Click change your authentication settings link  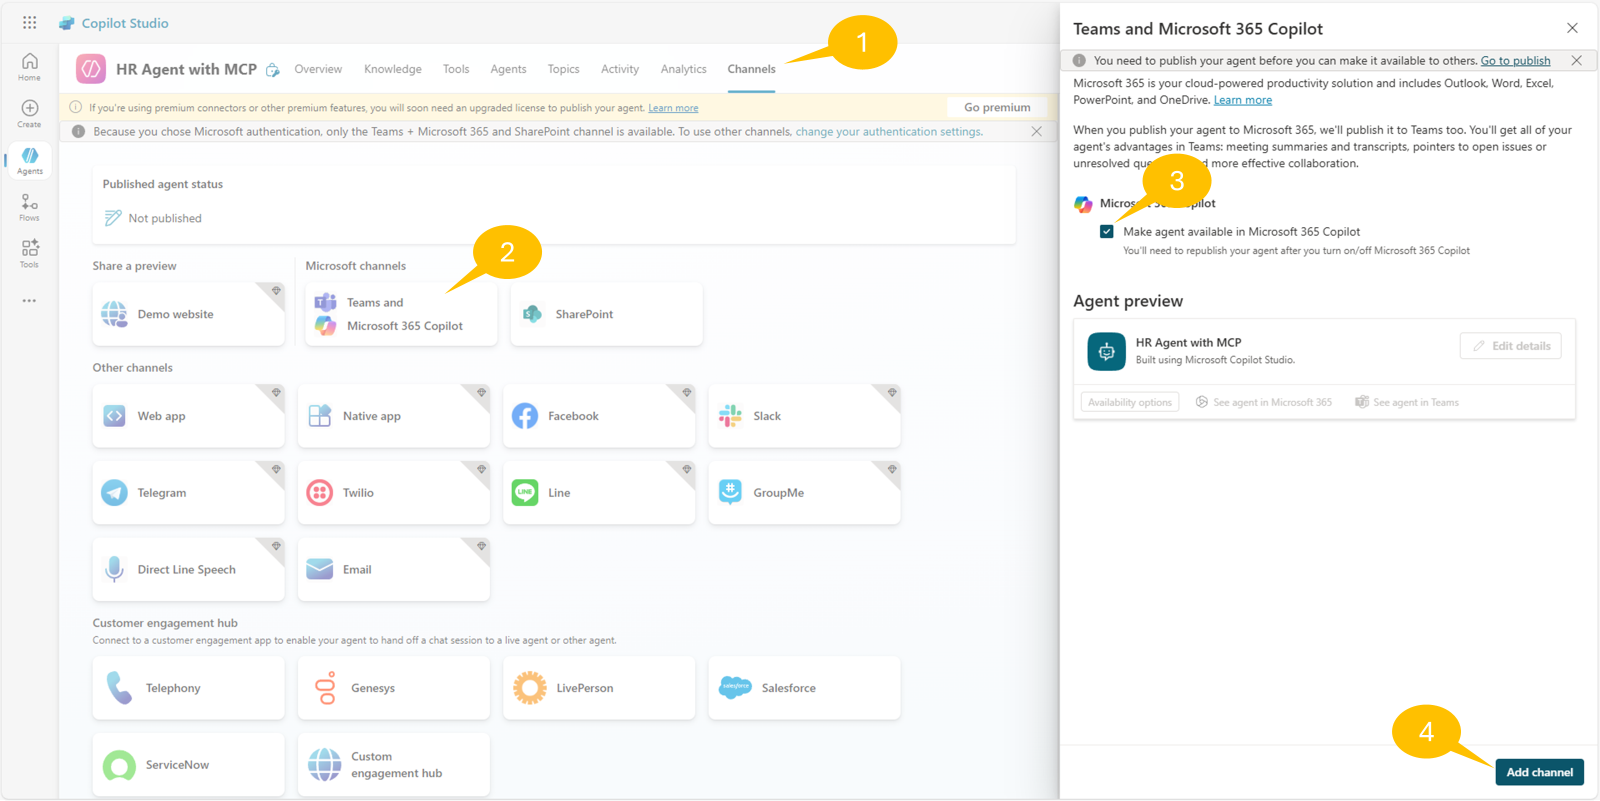coord(888,132)
